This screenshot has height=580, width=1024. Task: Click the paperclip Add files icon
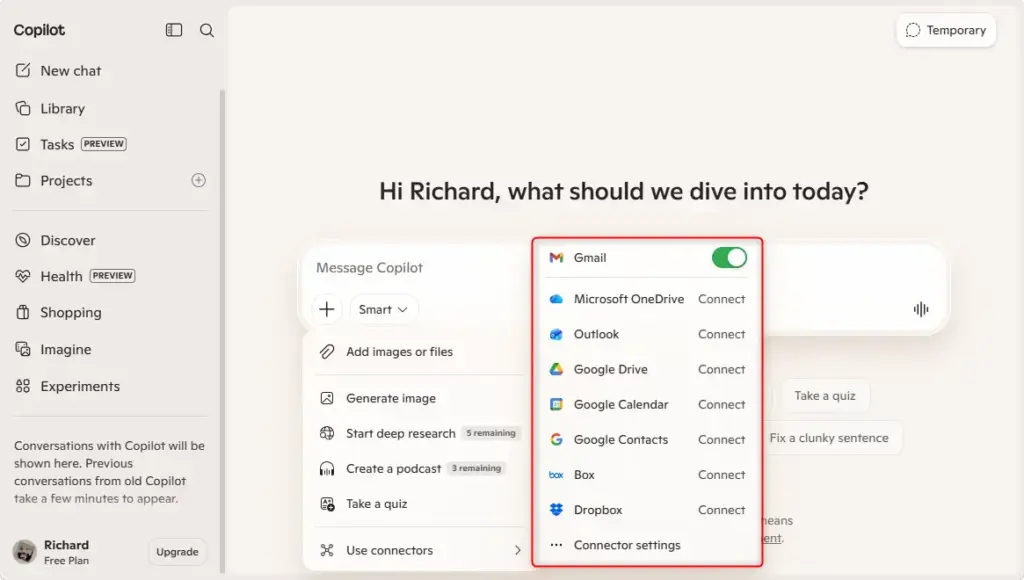pyautogui.click(x=327, y=351)
